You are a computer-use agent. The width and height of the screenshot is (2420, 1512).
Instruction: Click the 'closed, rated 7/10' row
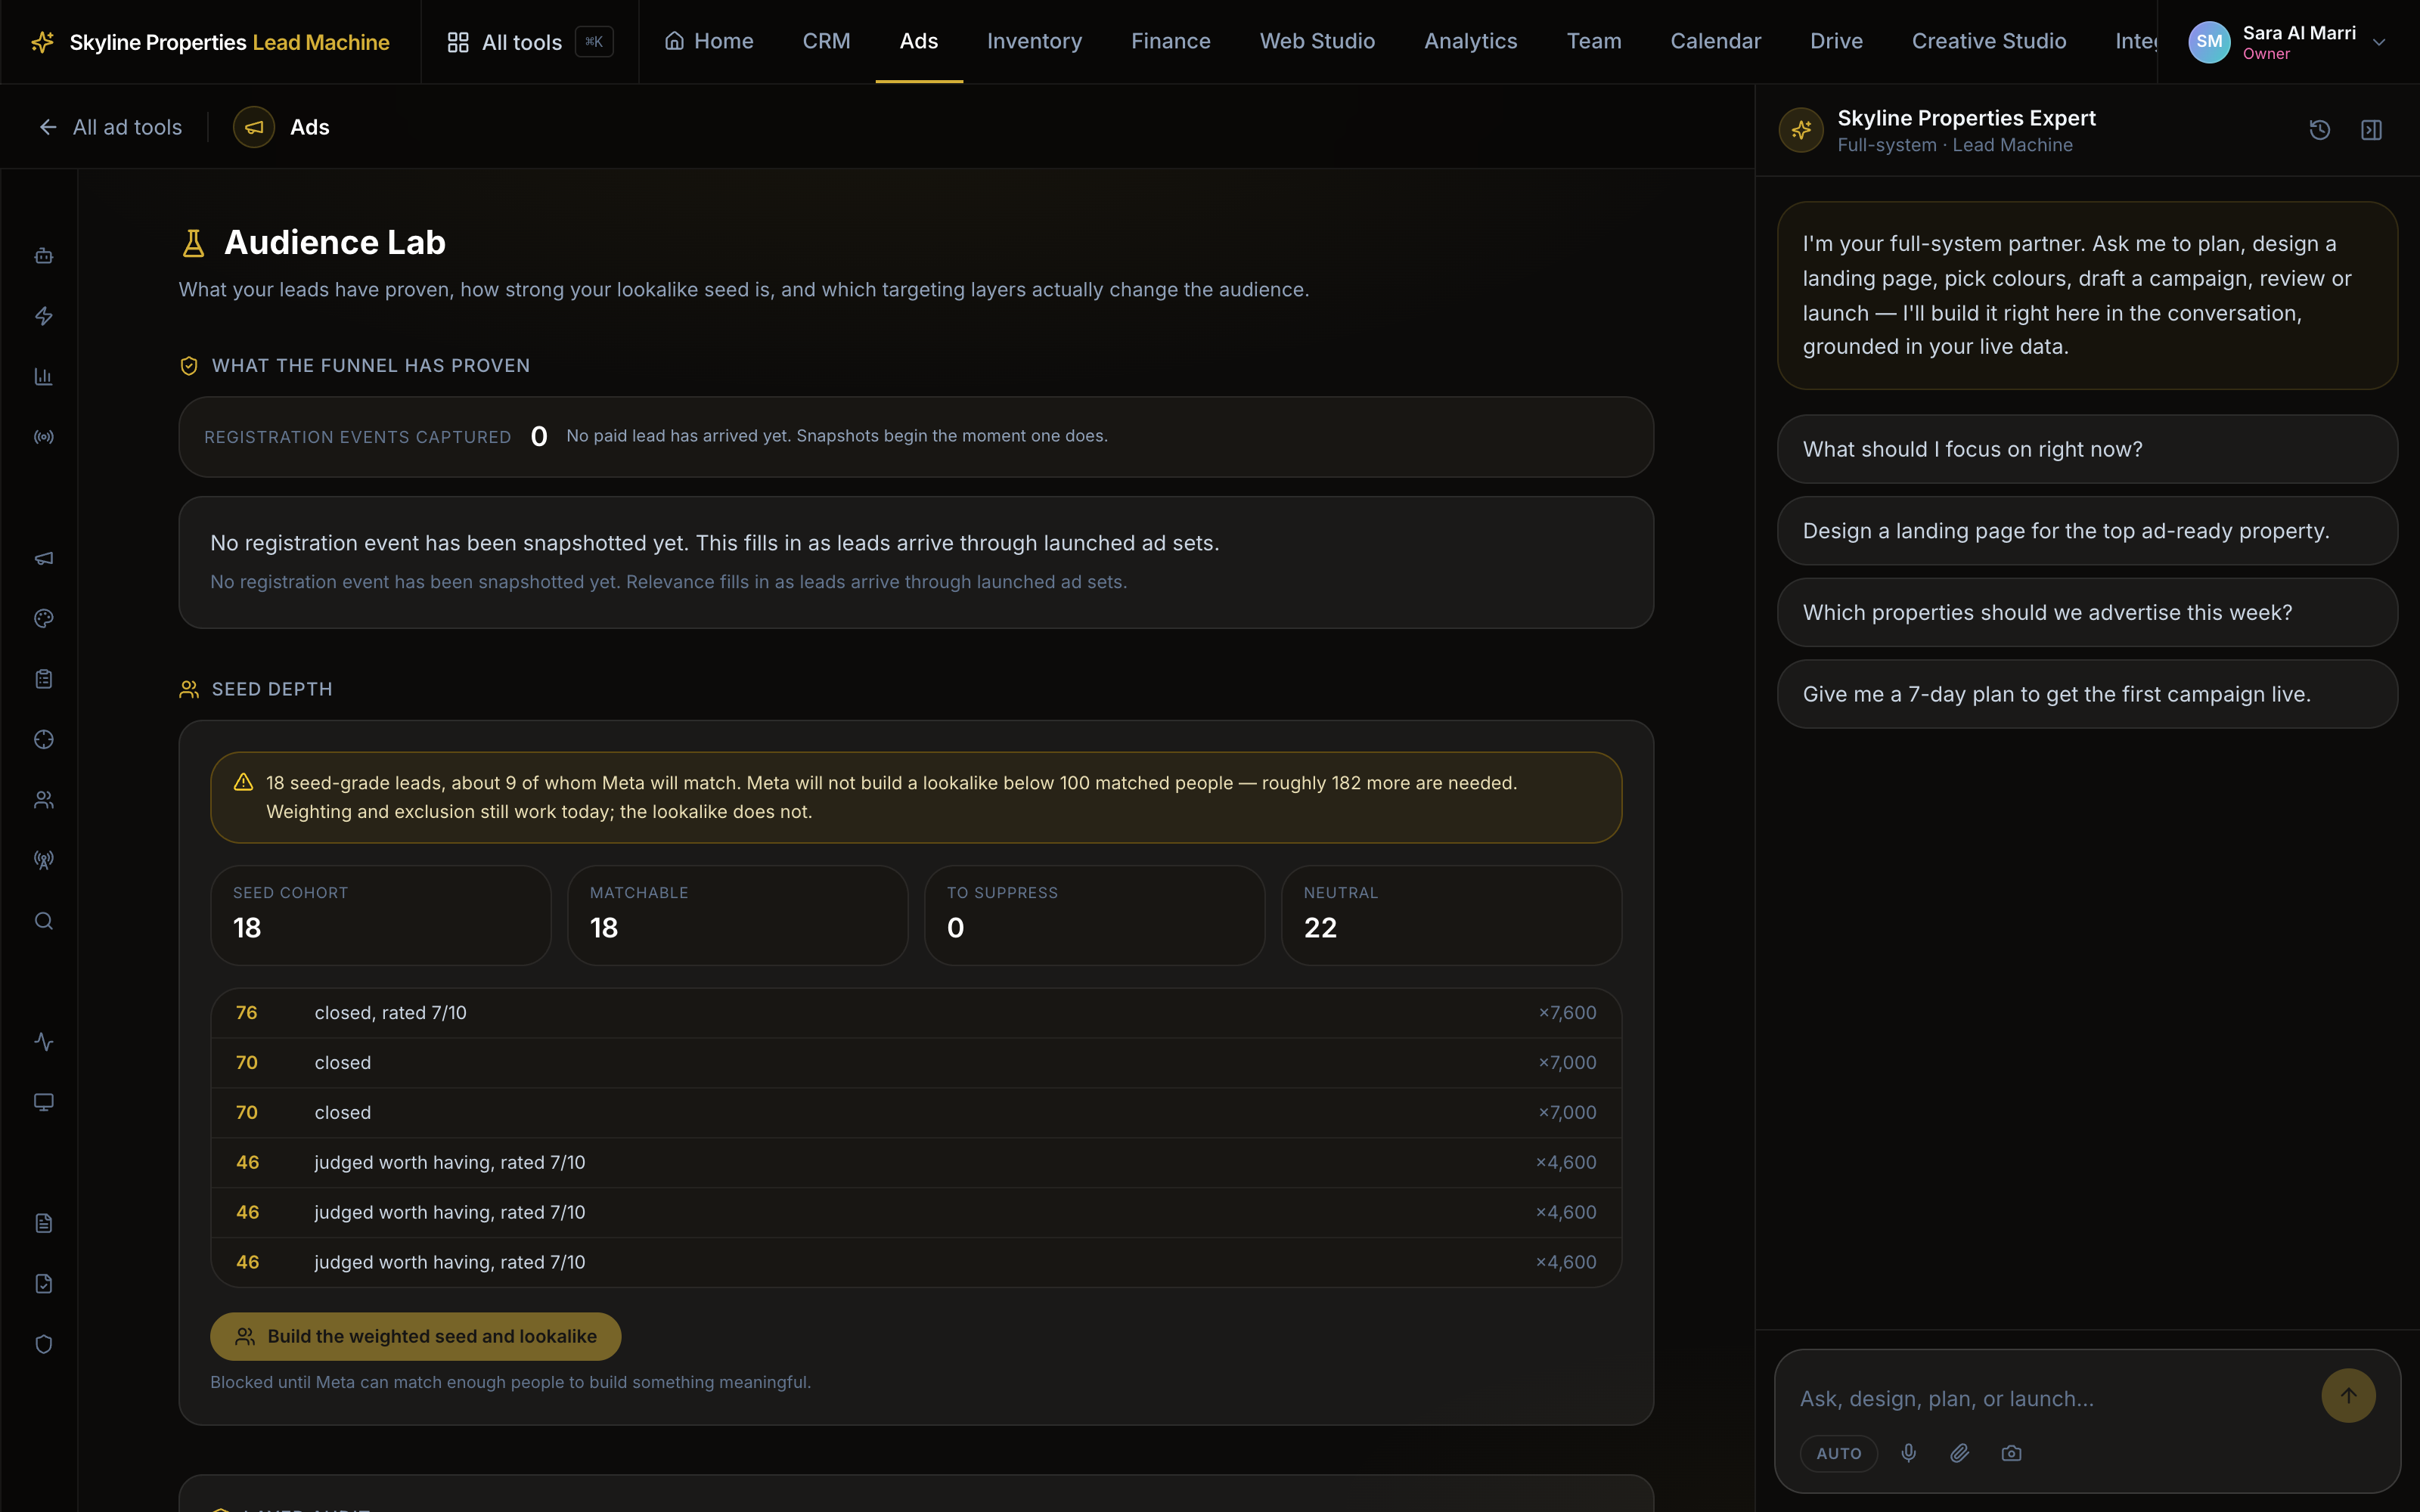pos(916,1013)
